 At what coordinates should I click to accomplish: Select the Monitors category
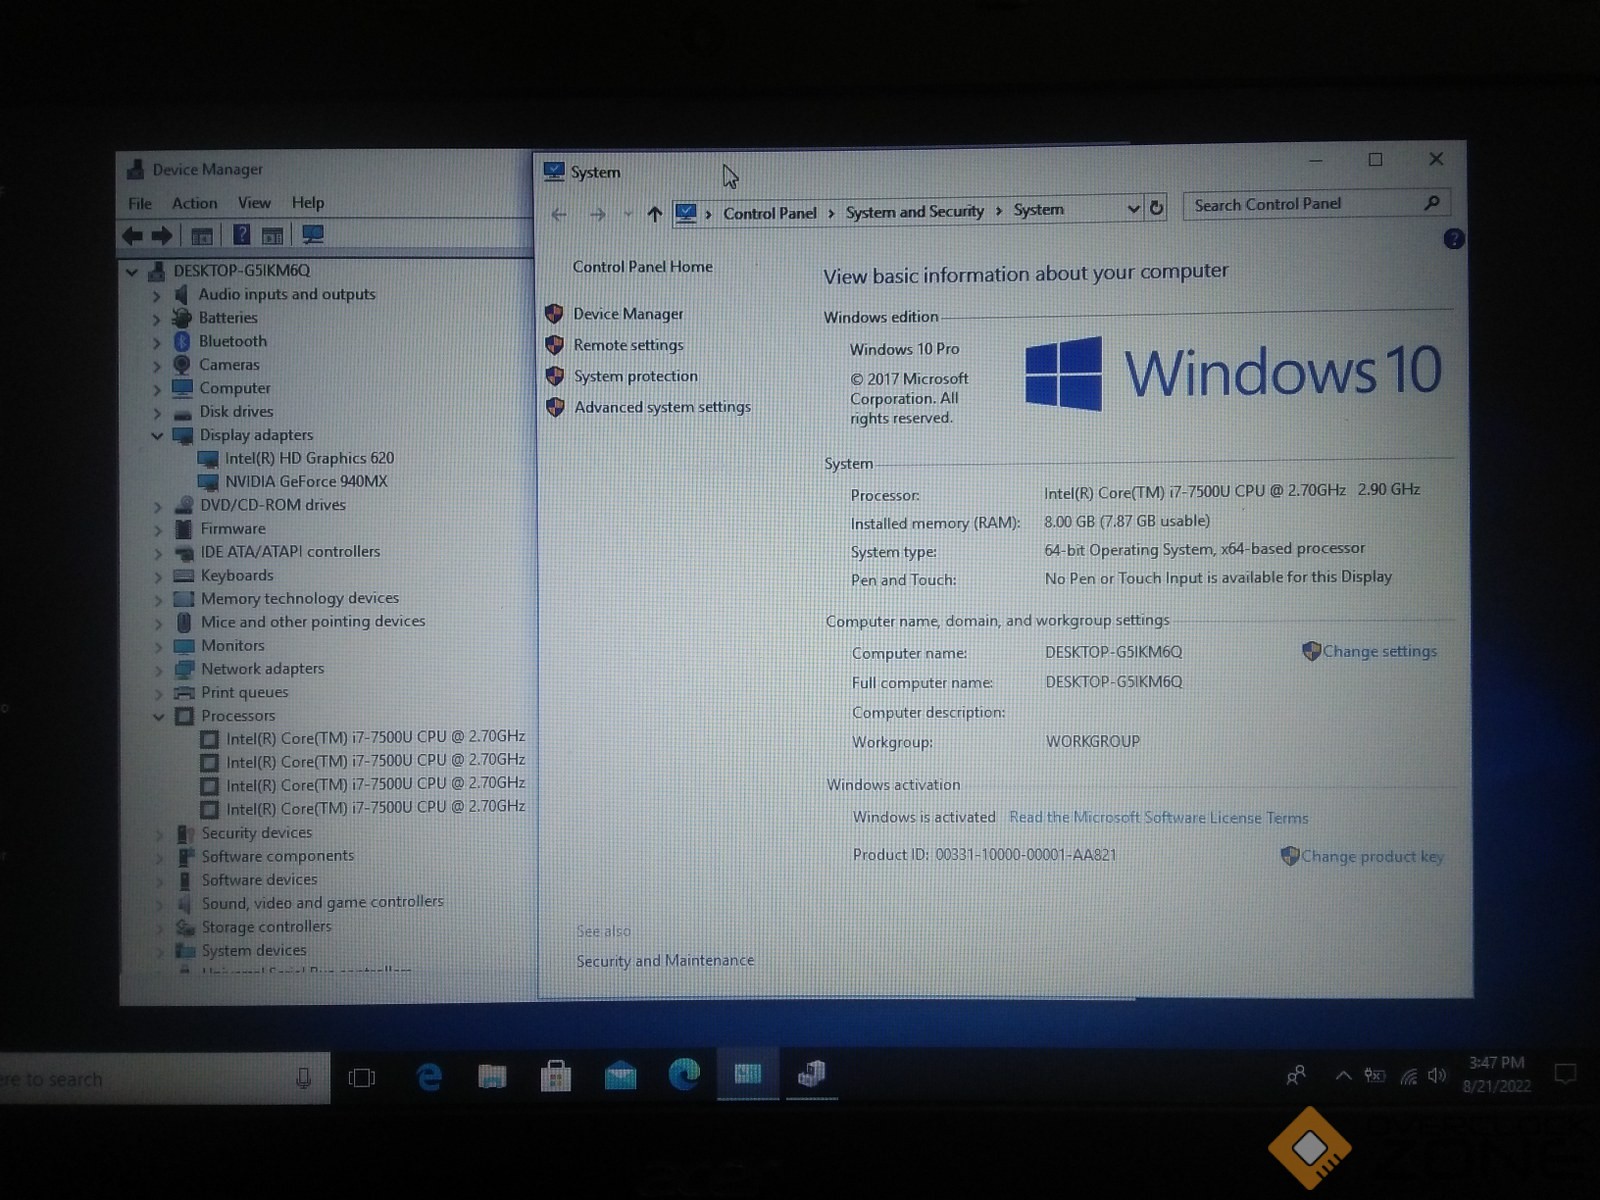coord(233,646)
